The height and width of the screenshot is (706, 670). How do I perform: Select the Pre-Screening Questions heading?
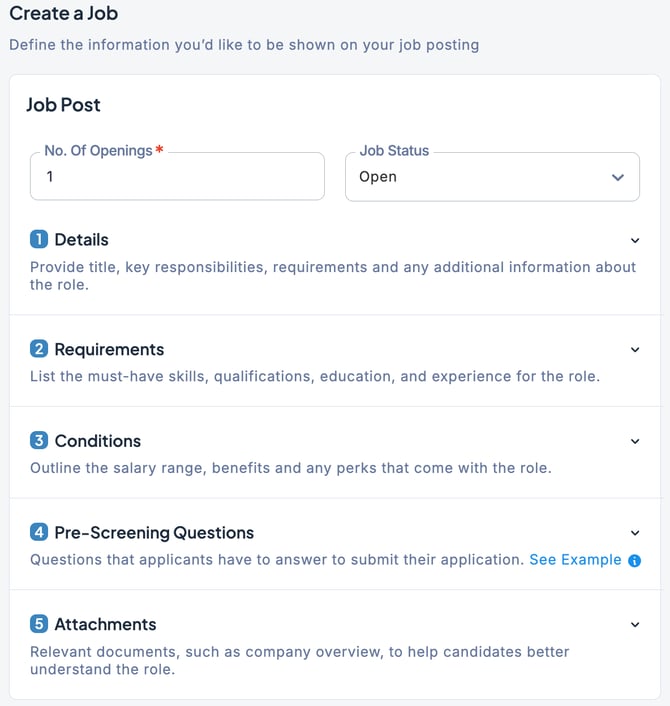click(x=154, y=533)
